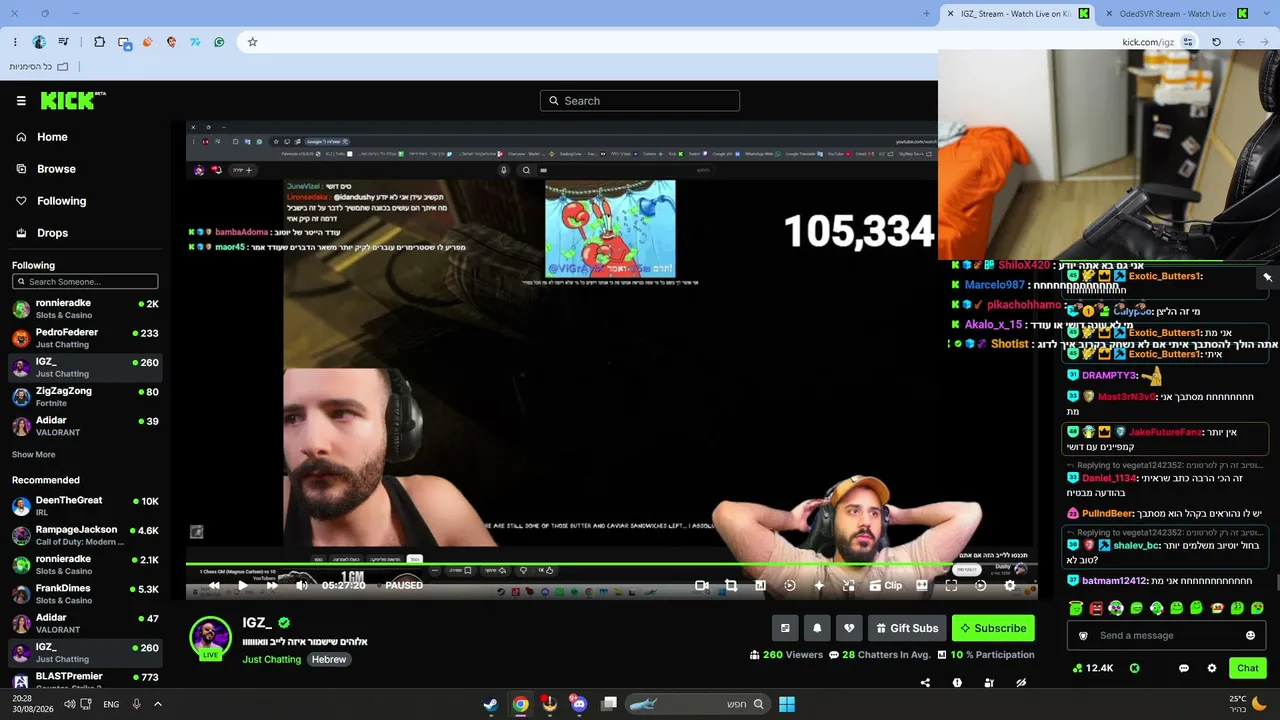
Task: Show hidden taskbar tray icons
Action: [x=157, y=704]
